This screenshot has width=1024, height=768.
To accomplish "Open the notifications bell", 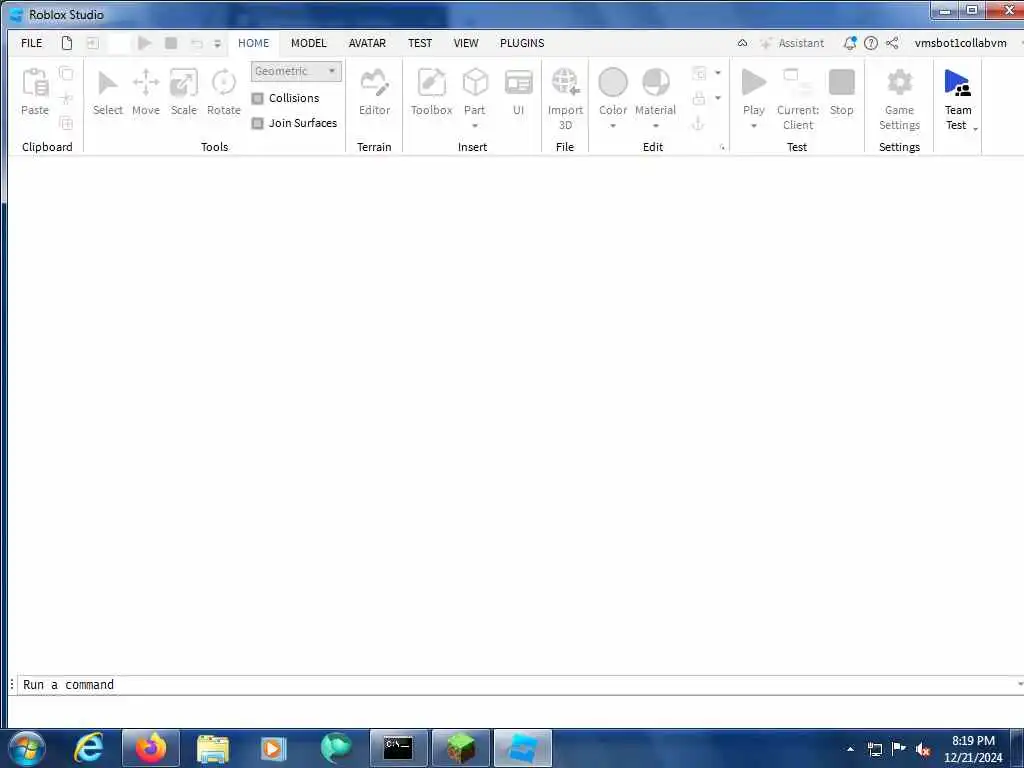I will [x=850, y=43].
